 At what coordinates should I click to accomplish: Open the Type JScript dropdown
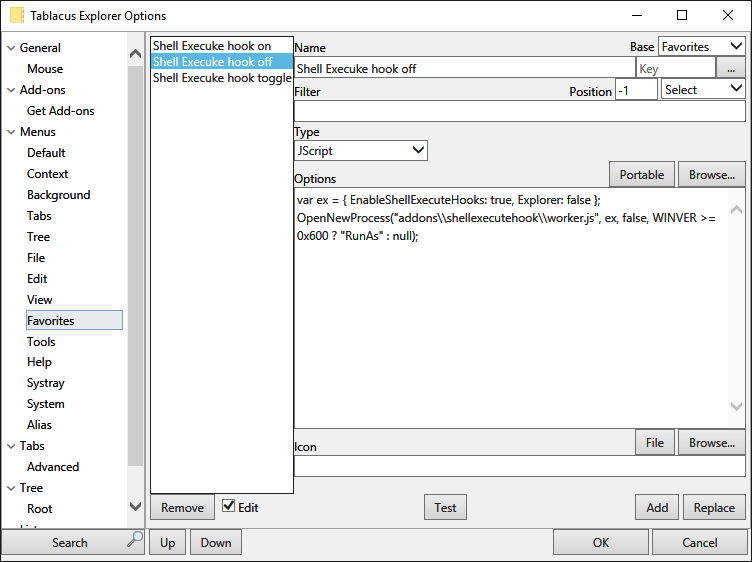pos(361,151)
